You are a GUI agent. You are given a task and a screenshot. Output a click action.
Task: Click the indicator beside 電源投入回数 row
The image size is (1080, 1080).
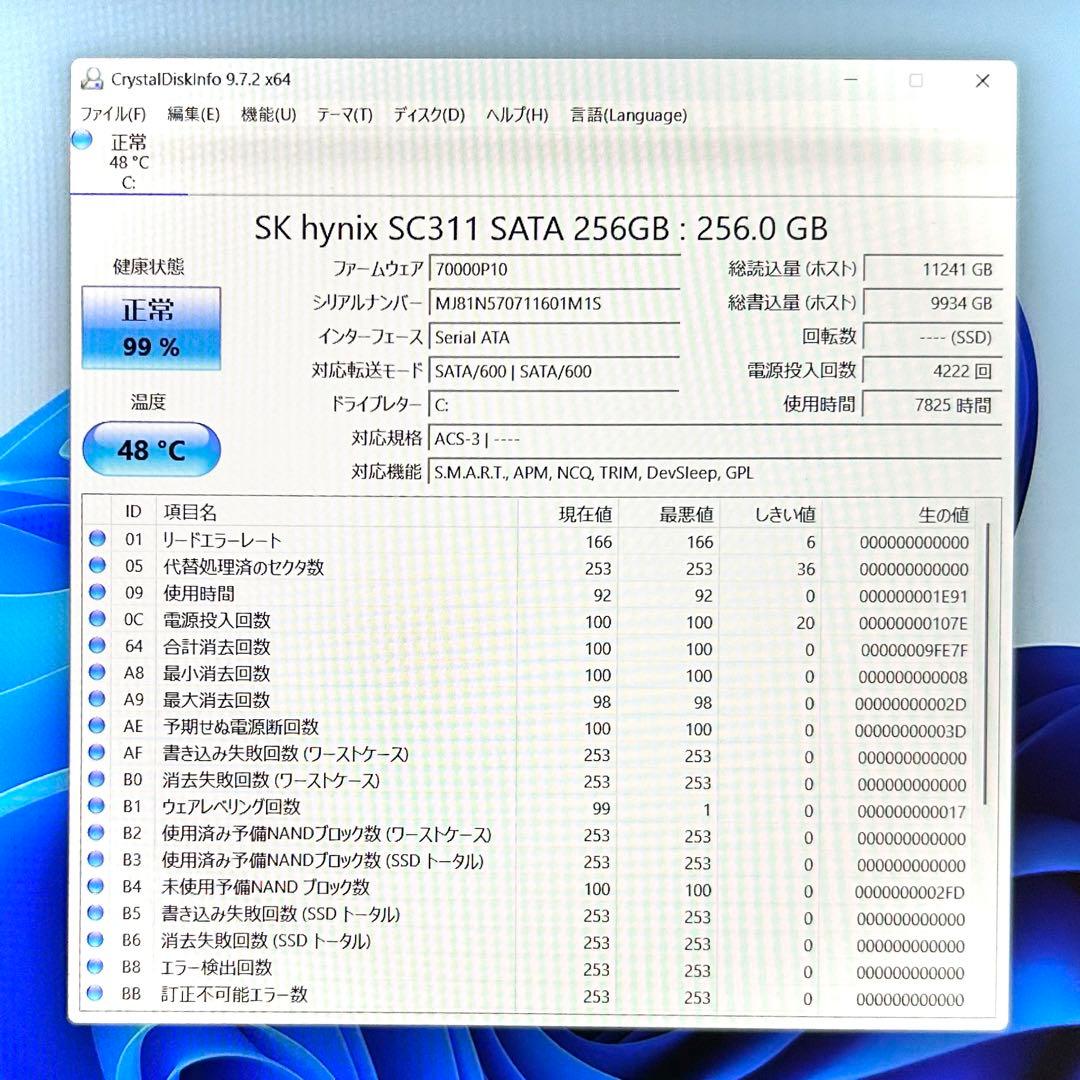(97, 621)
